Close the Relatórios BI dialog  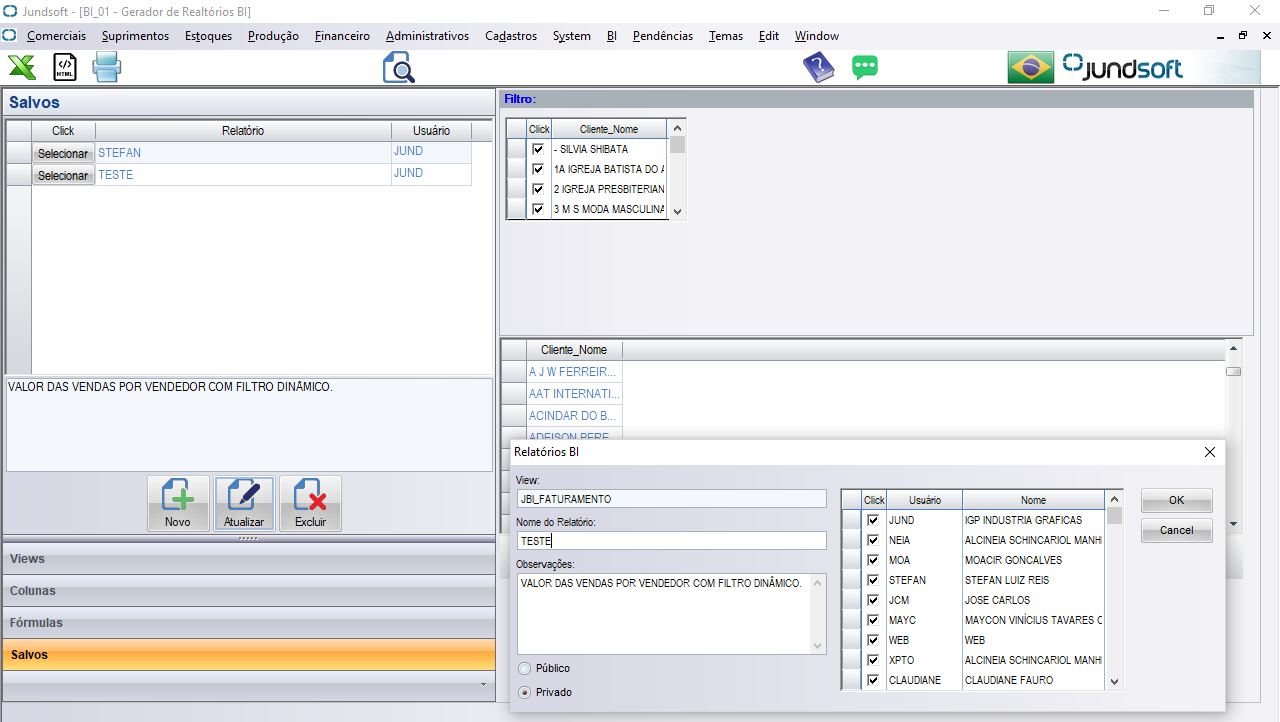point(1210,452)
